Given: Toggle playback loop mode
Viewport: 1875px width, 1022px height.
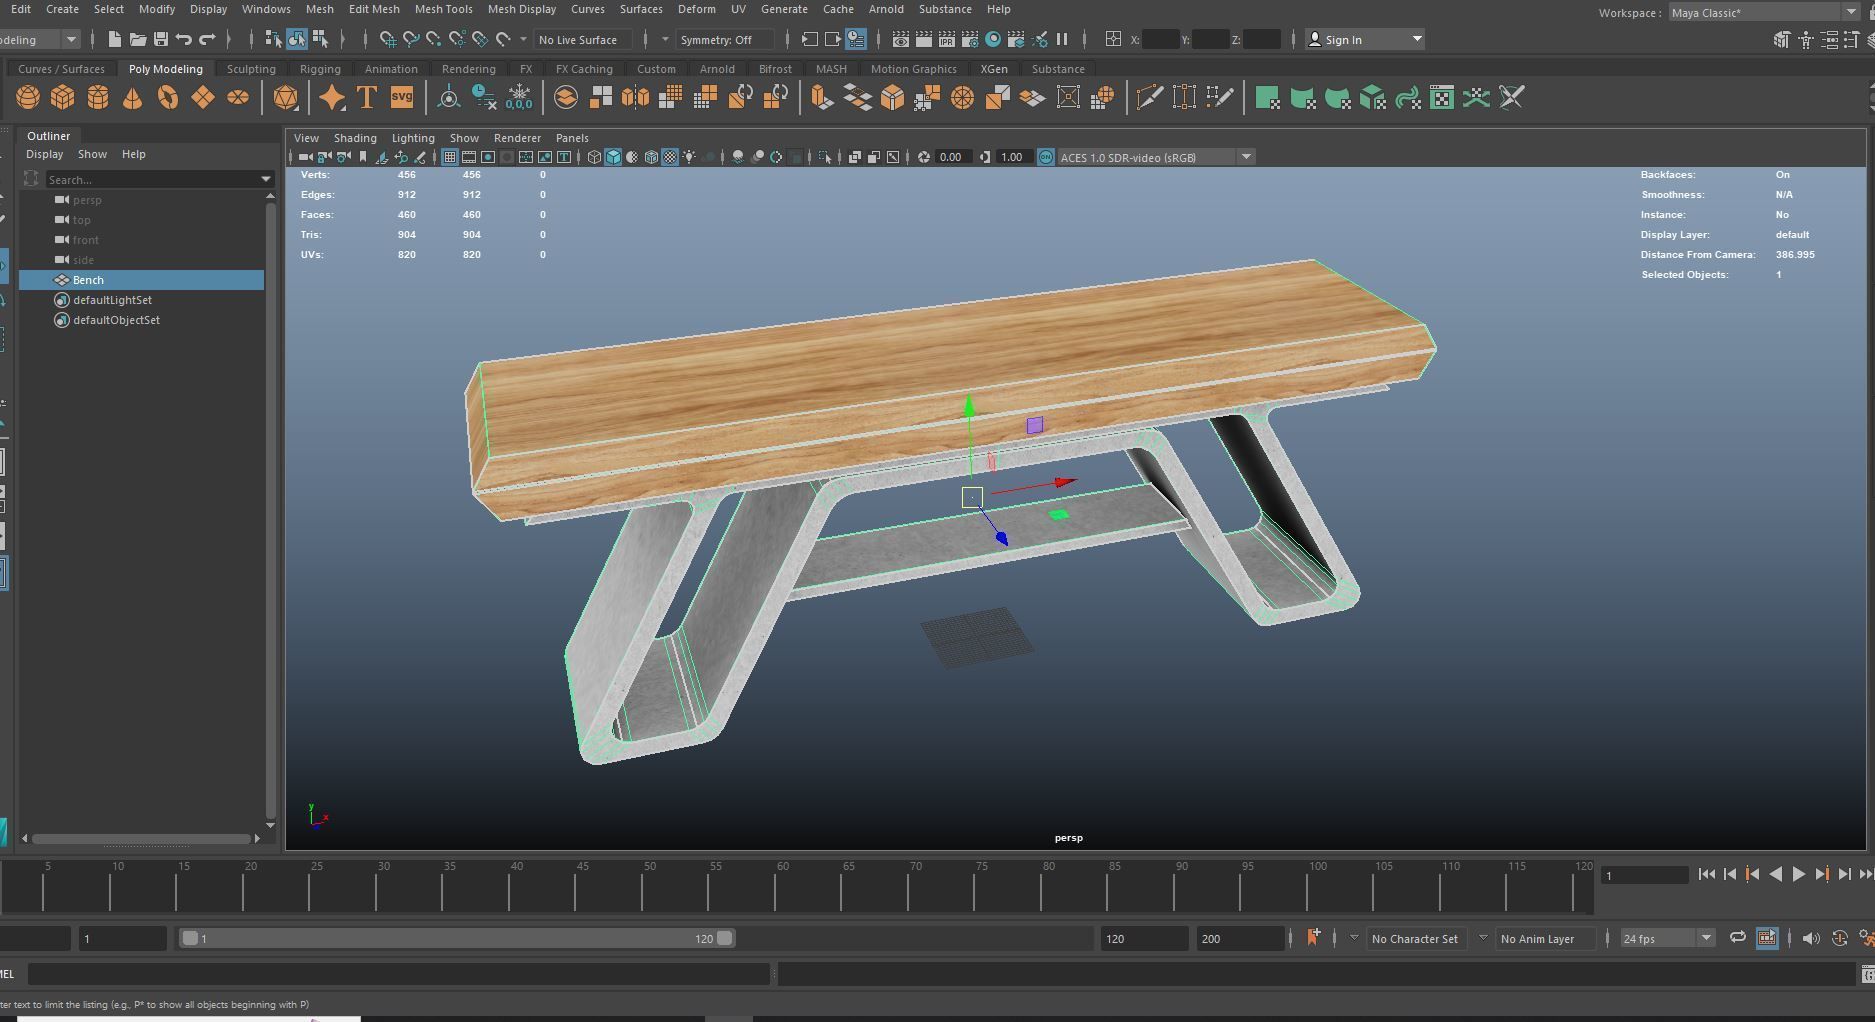Looking at the screenshot, I should click(x=1738, y=938).
